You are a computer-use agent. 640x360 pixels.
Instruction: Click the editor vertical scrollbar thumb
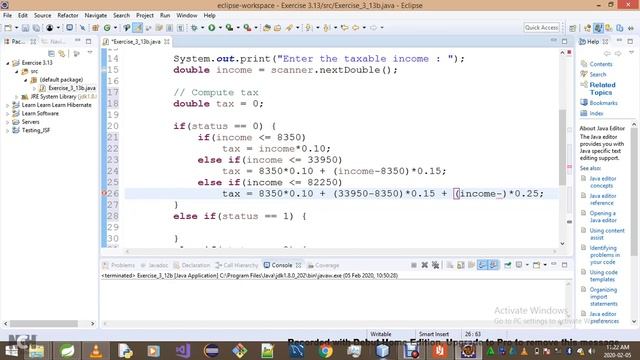562,147
